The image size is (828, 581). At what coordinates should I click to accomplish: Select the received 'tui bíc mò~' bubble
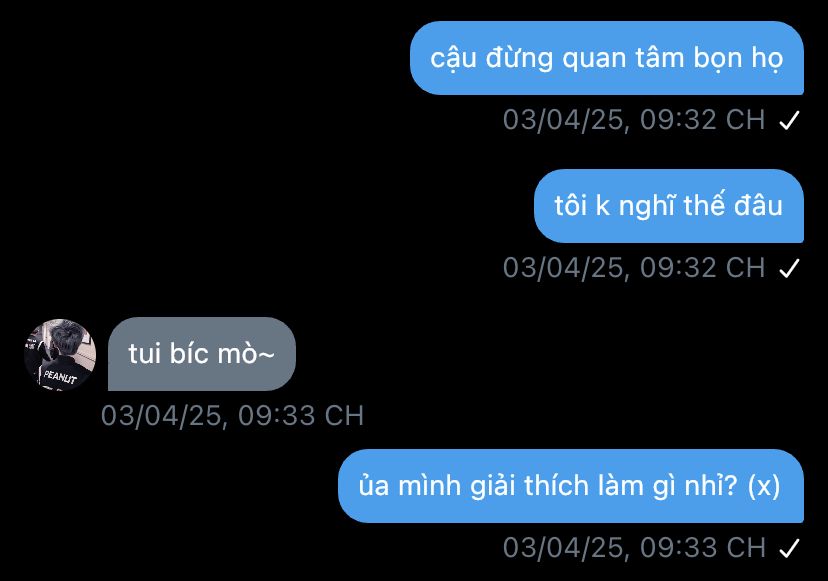coord(202,354)
